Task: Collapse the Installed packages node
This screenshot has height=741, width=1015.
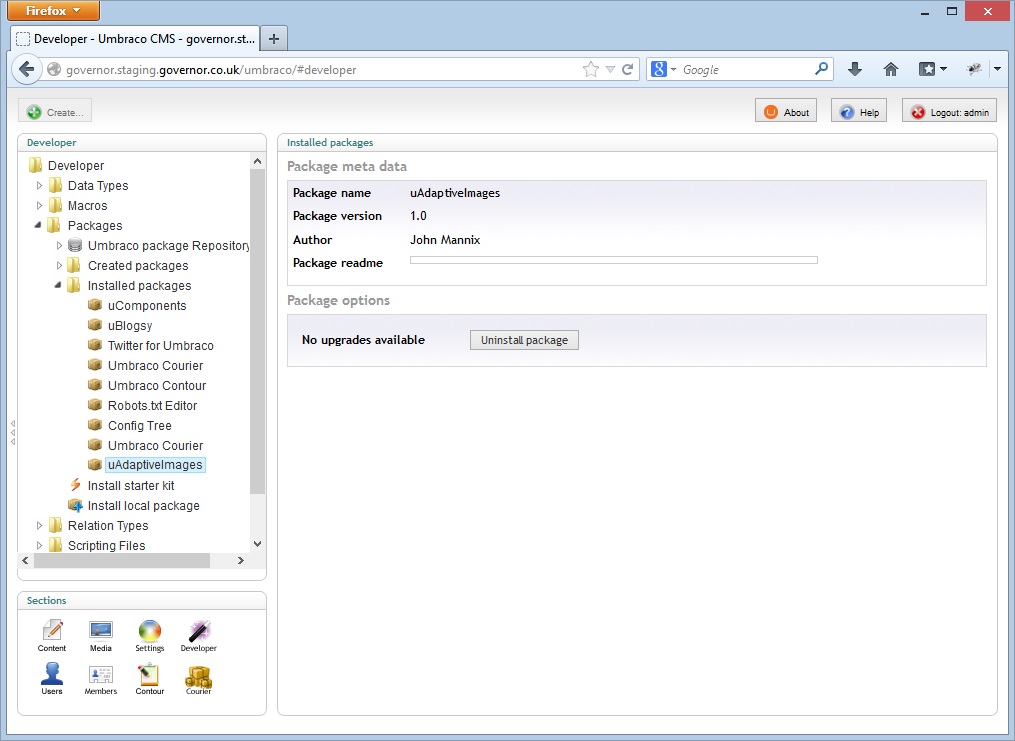Action: tap(58, 285)
